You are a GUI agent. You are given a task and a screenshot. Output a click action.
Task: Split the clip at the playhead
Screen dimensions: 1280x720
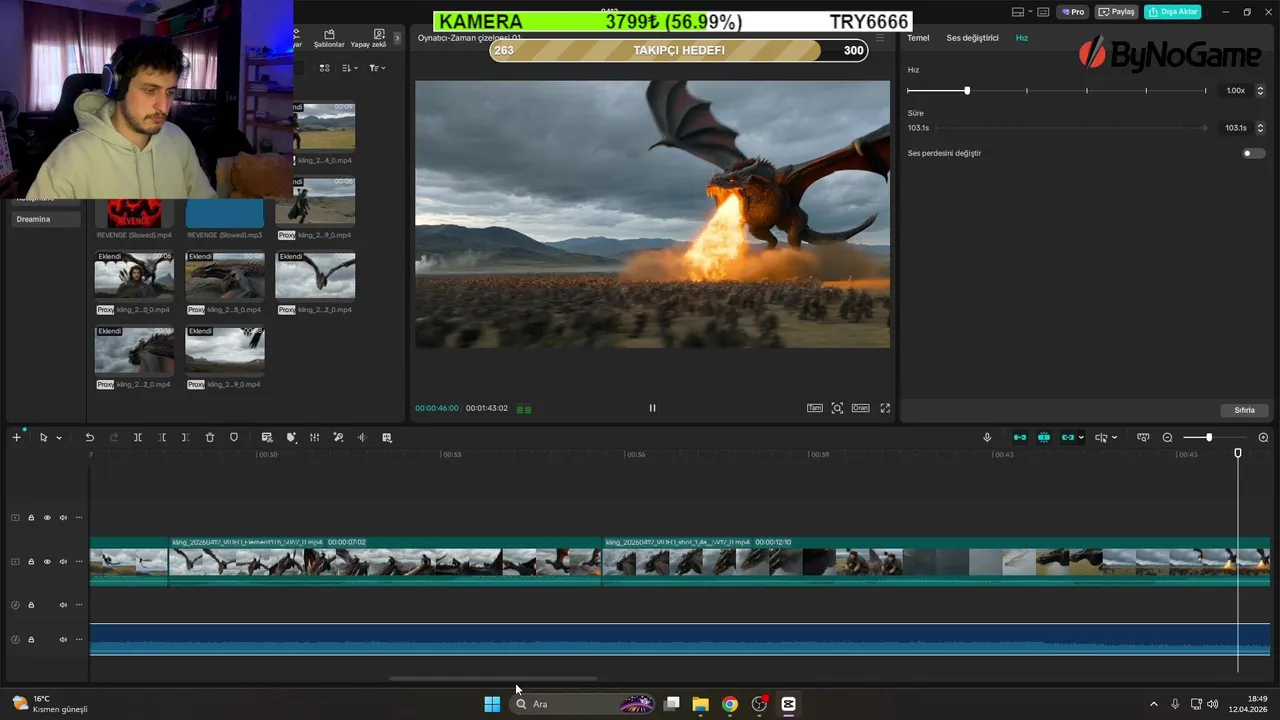[x=138, y=437]
